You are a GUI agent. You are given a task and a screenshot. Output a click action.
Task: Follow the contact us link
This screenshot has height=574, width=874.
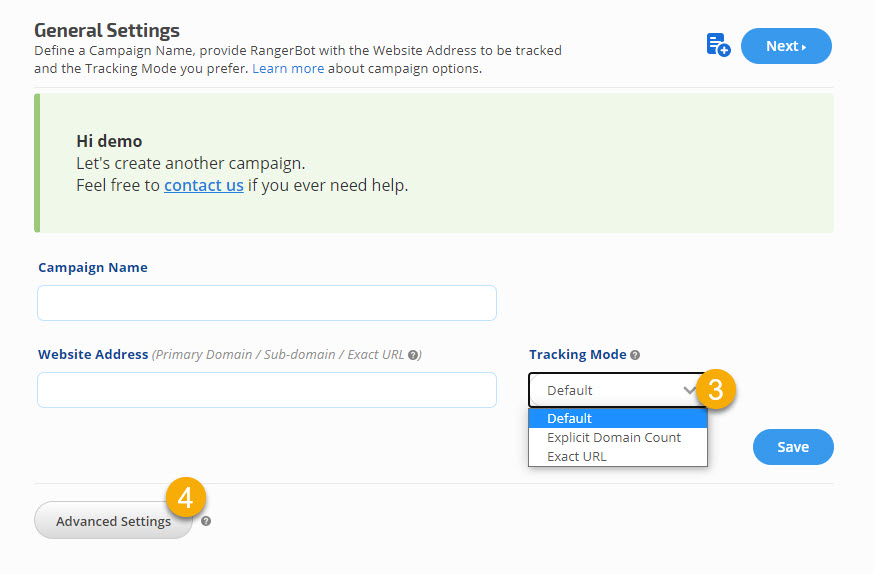pos(204,185)
